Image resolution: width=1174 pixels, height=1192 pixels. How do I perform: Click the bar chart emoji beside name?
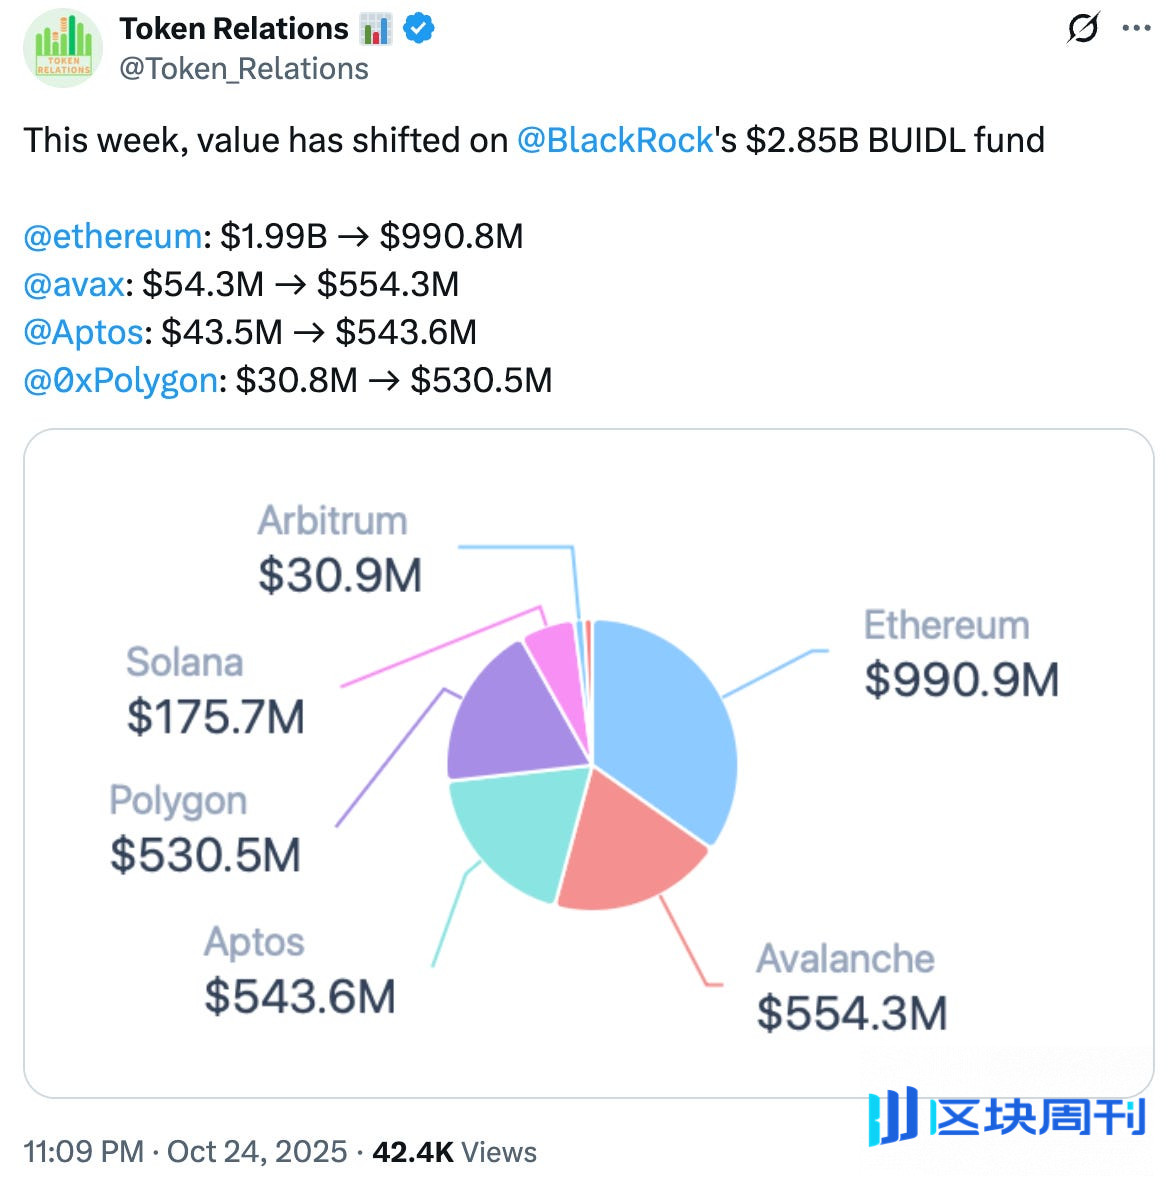(376, 30)
